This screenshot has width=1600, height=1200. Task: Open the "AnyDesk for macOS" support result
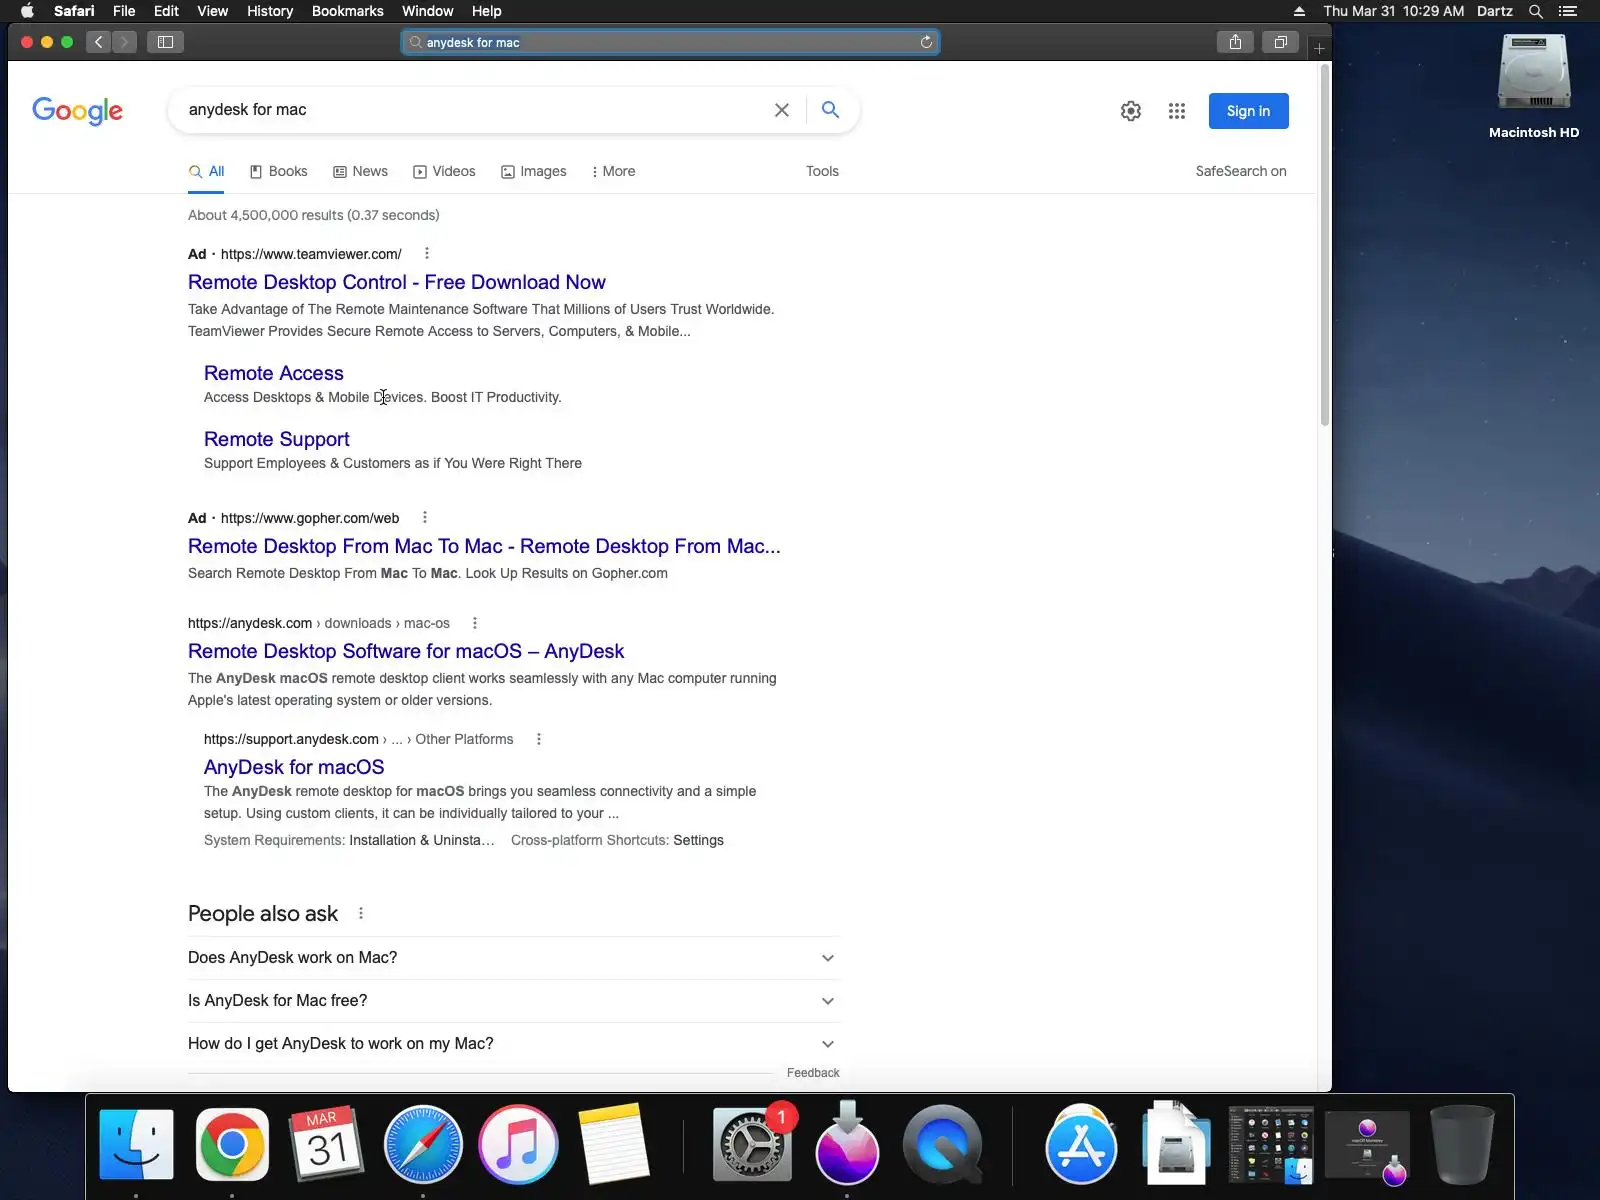(294, 767)
